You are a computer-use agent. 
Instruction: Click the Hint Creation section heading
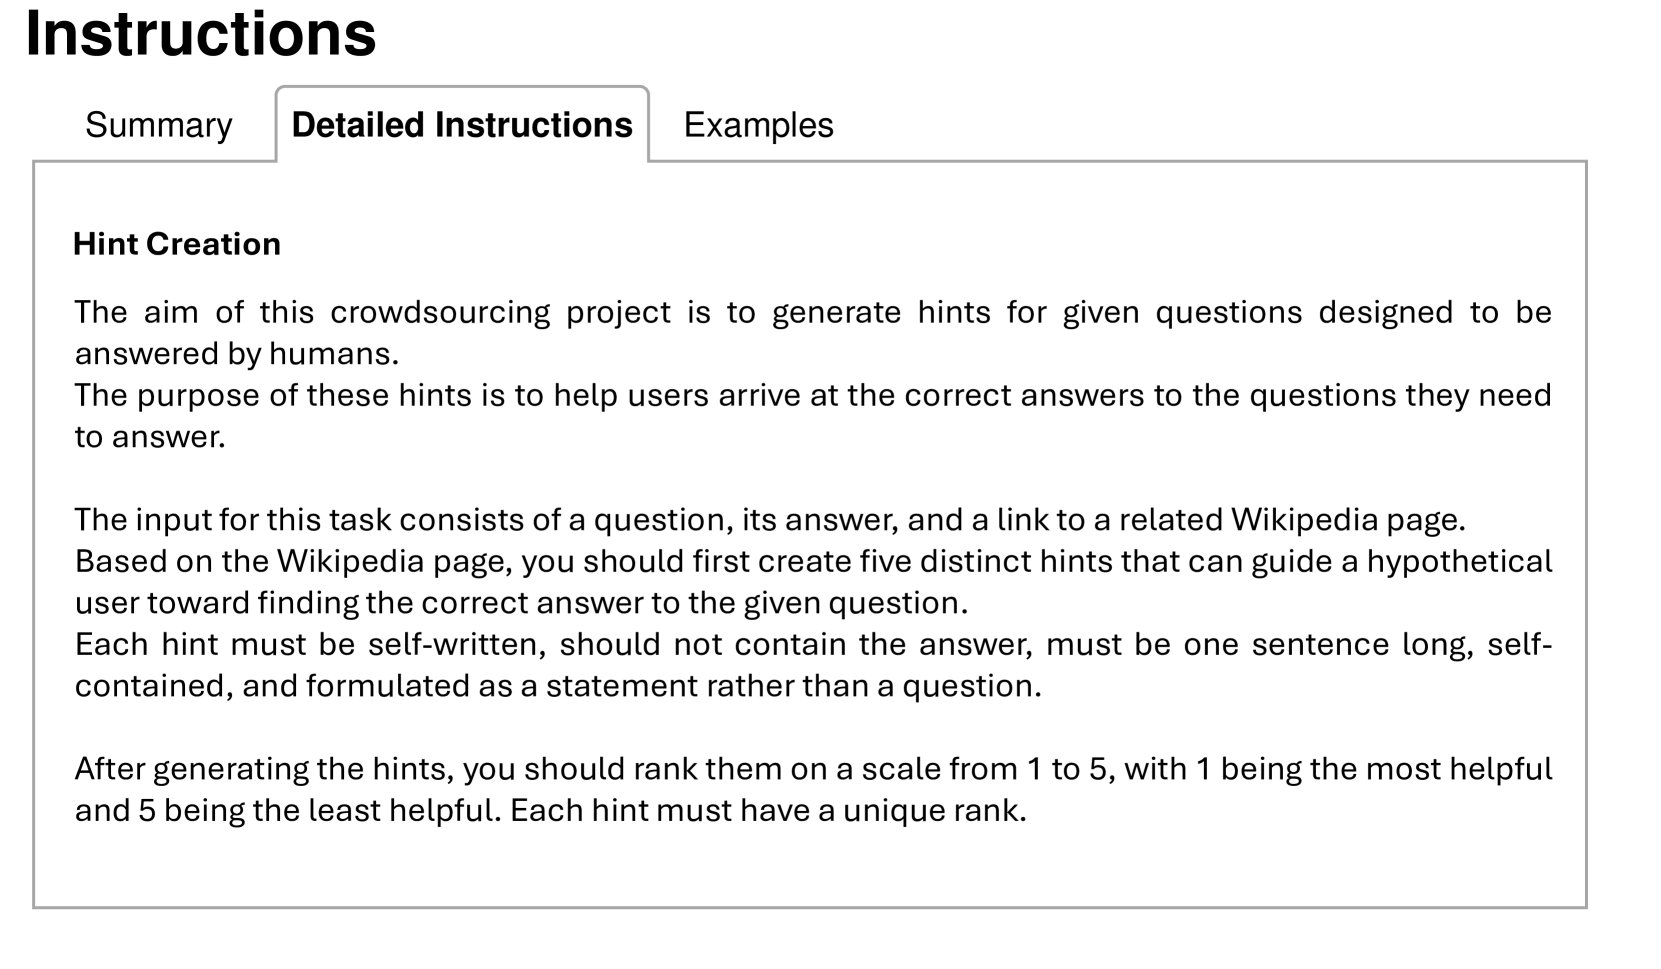pyautogui.click(x=177, y=244)
